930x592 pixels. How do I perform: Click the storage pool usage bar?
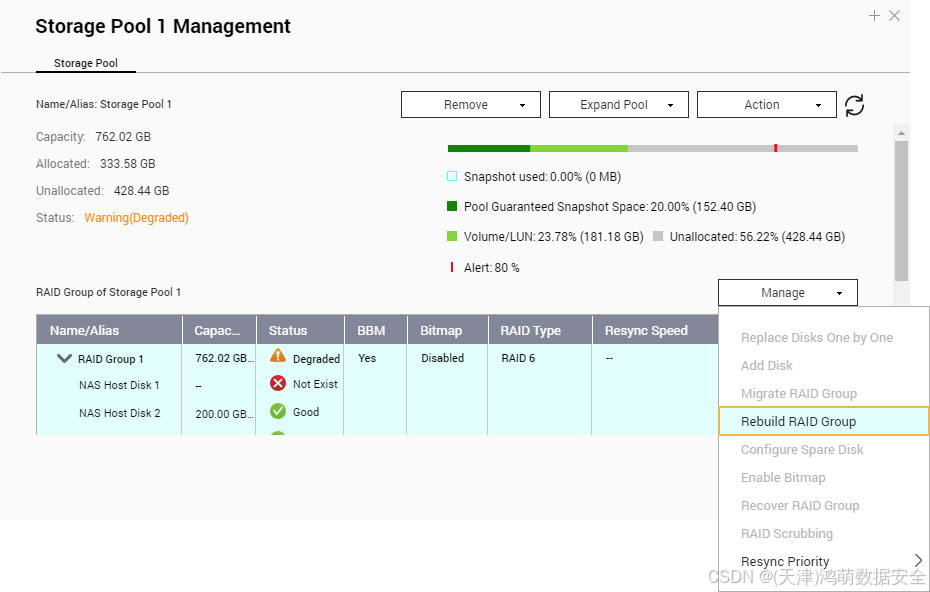click(x=652, y=148)
